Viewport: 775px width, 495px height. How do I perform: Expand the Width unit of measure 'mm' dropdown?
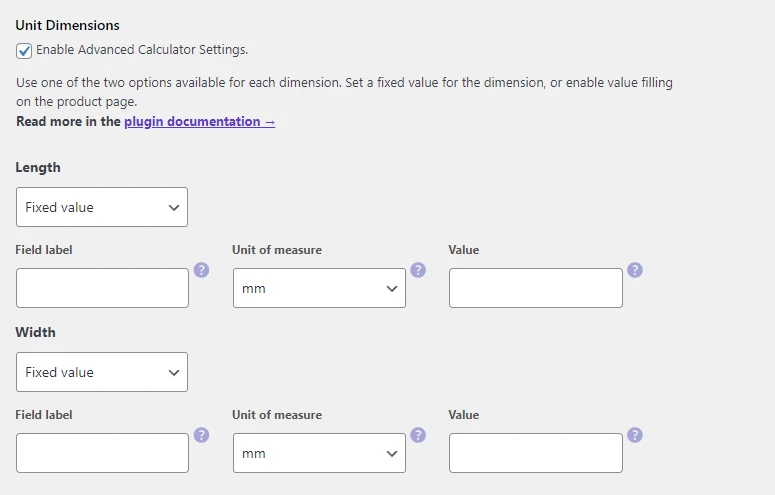coord(319,453)
